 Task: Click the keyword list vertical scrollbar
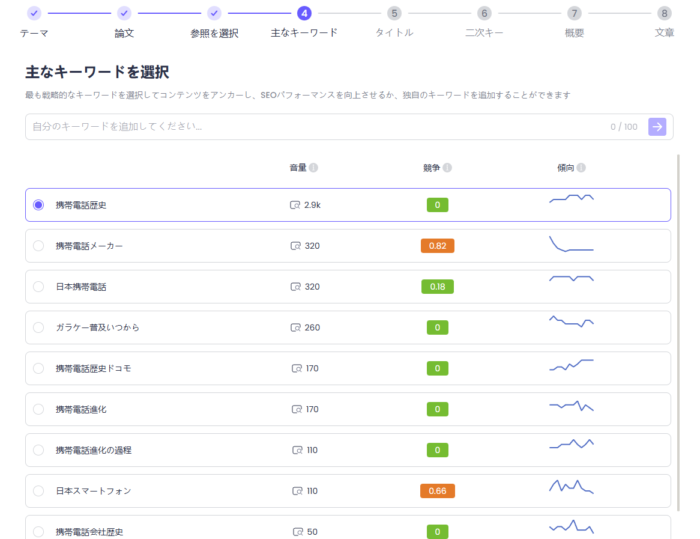coord(678,333)
